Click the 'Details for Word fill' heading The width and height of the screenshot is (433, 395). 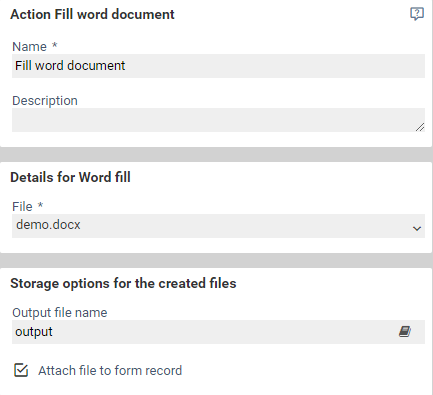[70, 177]
